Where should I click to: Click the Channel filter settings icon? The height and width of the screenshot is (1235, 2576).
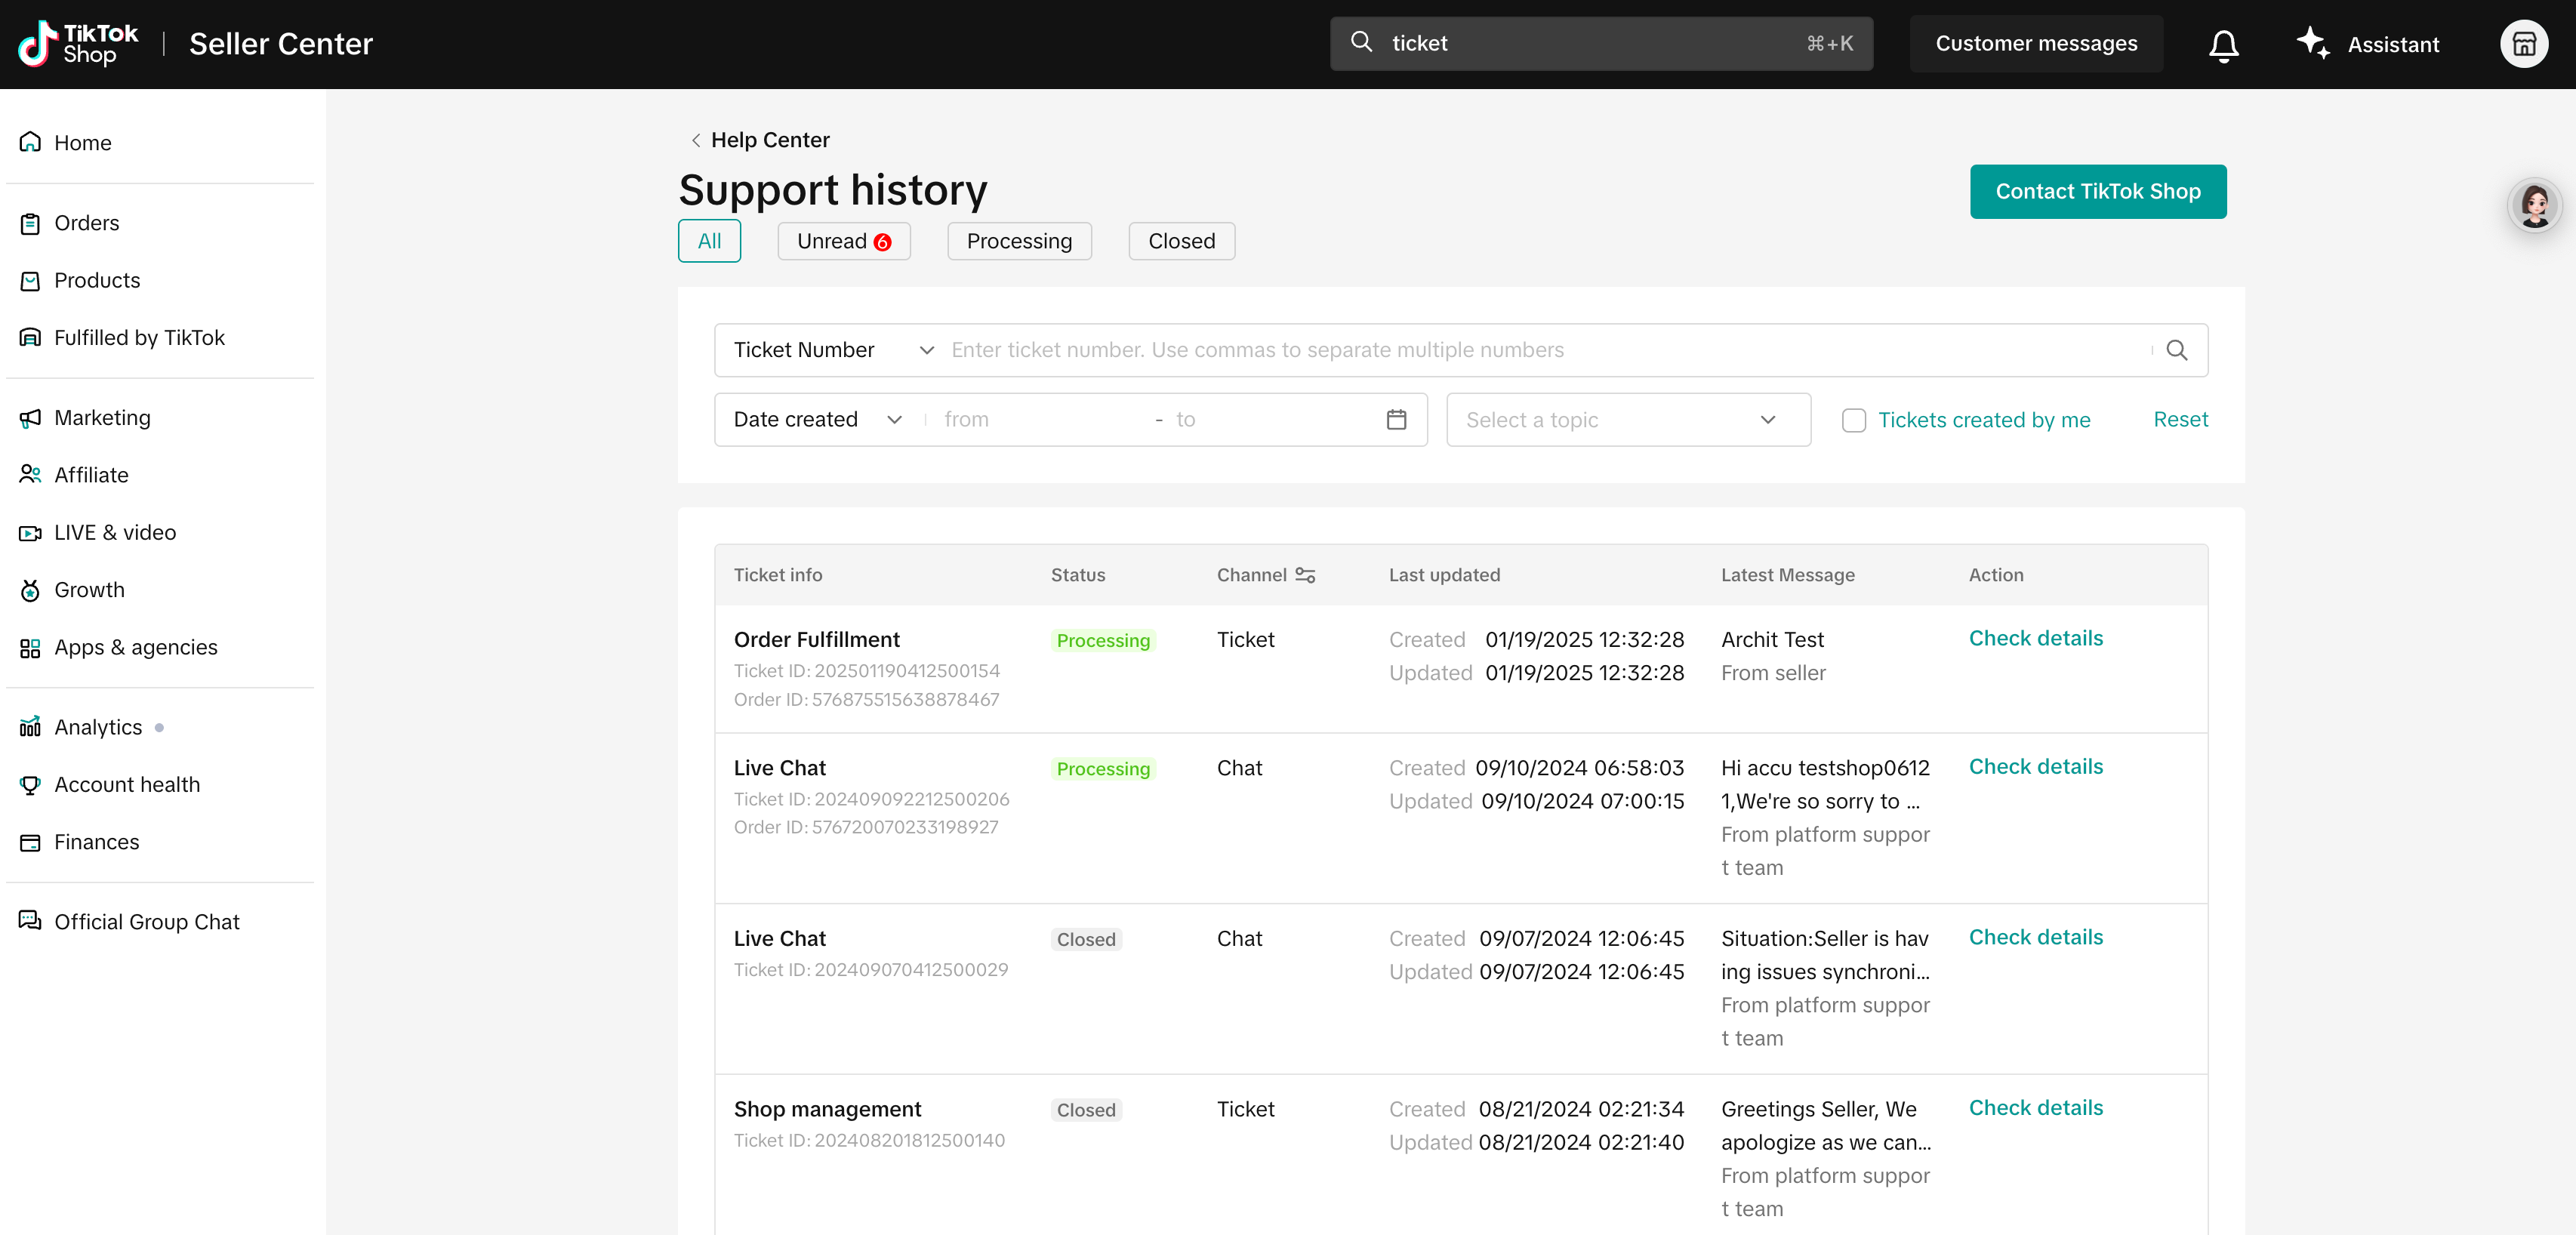1305,575
